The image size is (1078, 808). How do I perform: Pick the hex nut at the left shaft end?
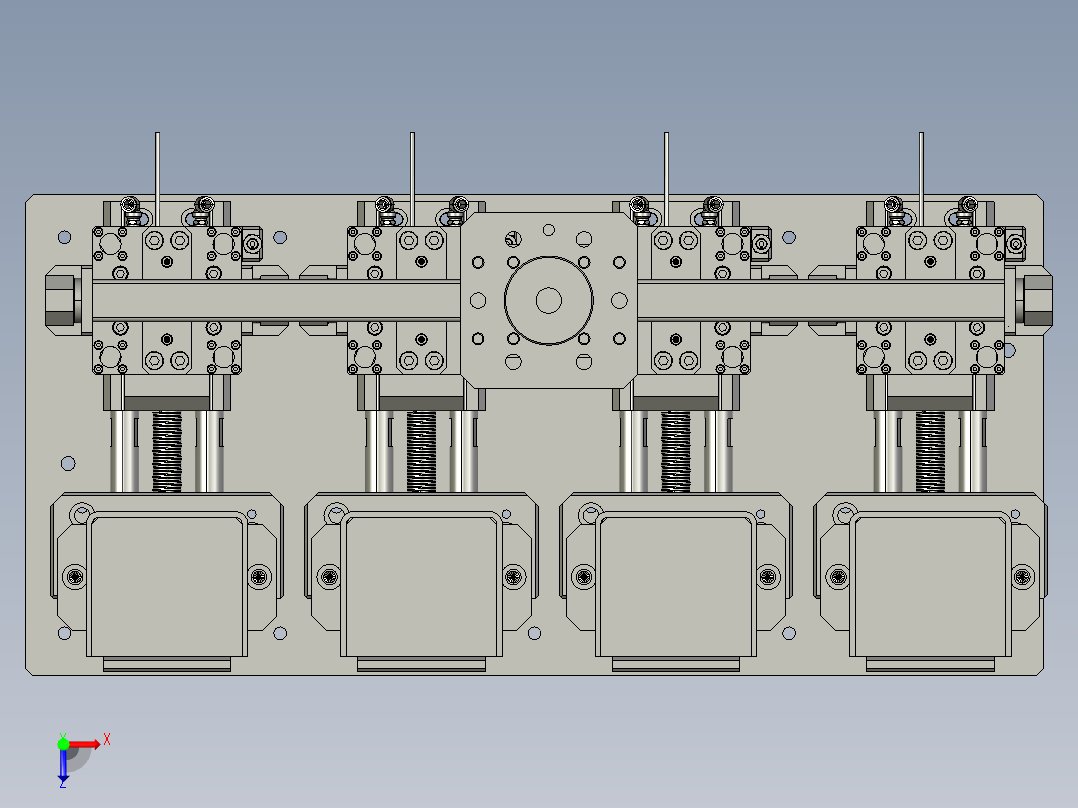coord(60,301)
